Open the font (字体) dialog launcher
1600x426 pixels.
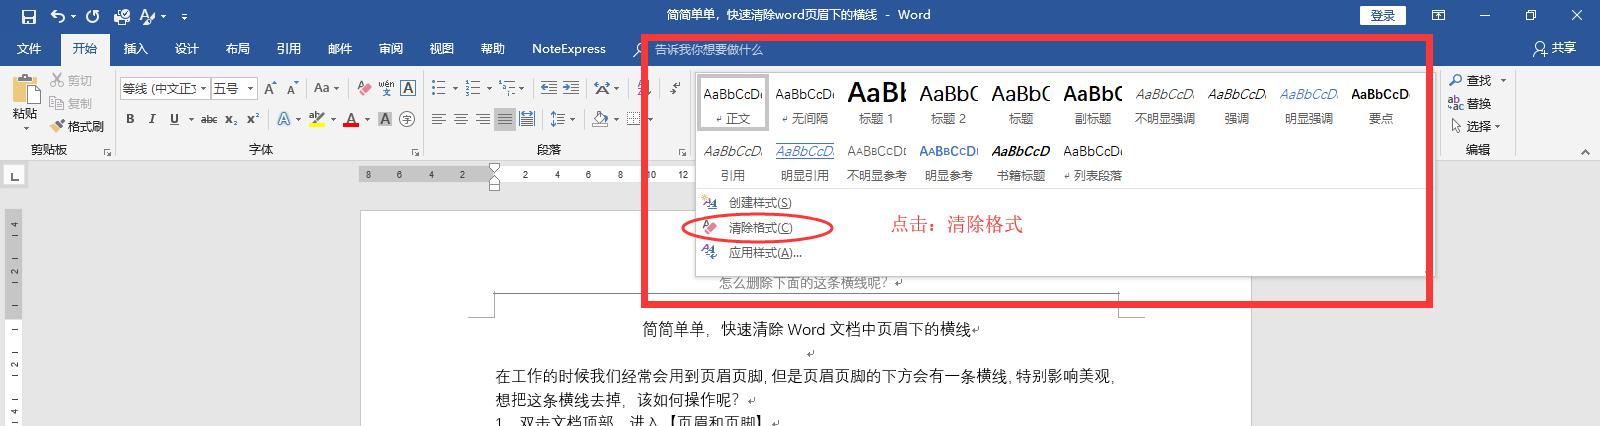[416, 152]
